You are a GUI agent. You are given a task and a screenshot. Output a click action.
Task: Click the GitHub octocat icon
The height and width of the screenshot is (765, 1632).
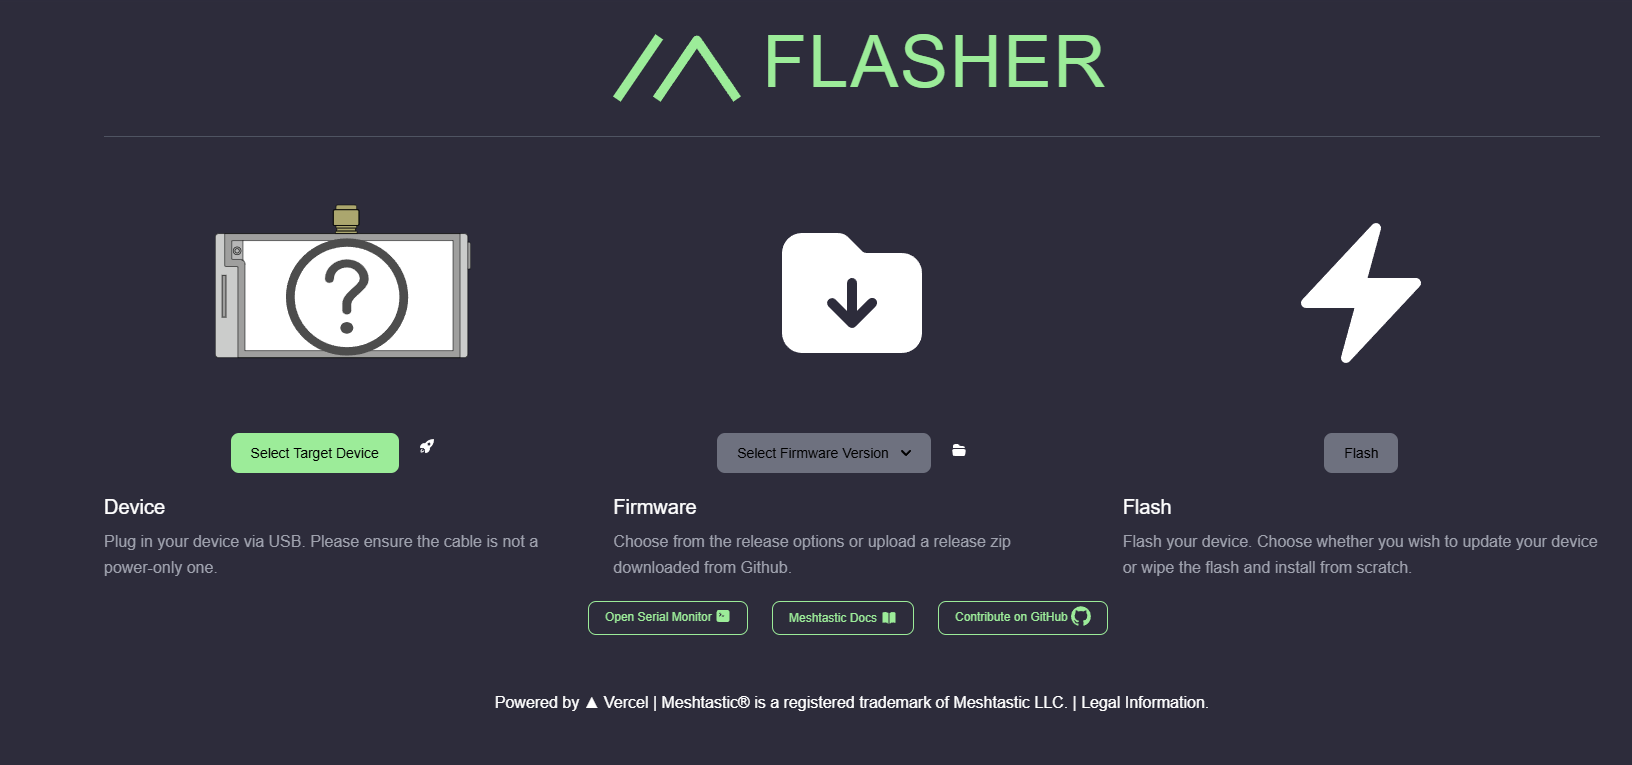(x=1081, y=616)
